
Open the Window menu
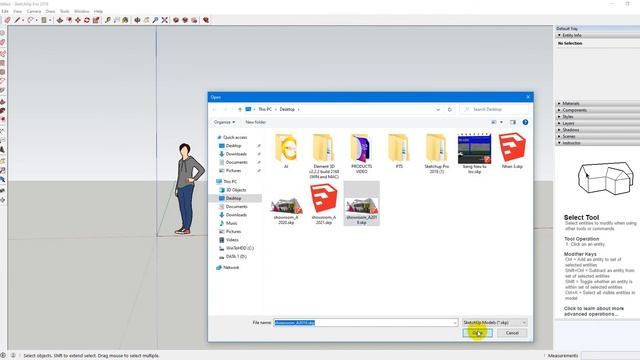coord(82,11)
